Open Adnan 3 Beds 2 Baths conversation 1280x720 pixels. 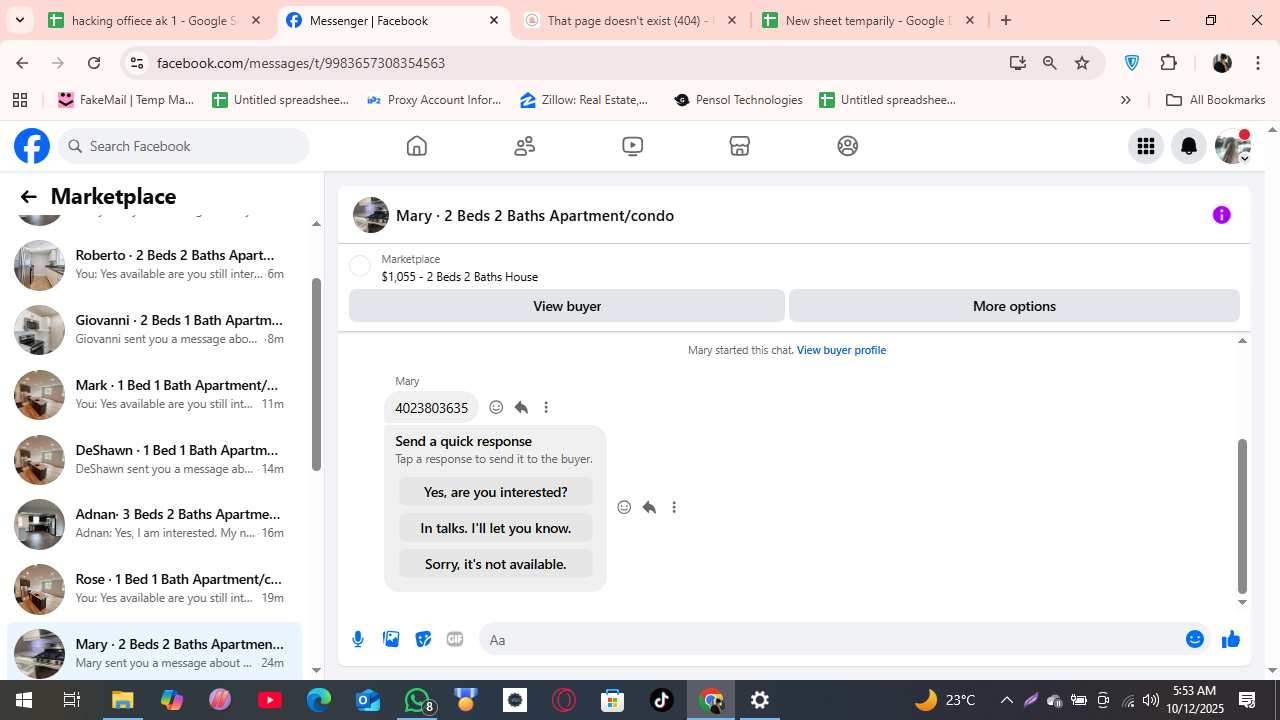(153, 524)
